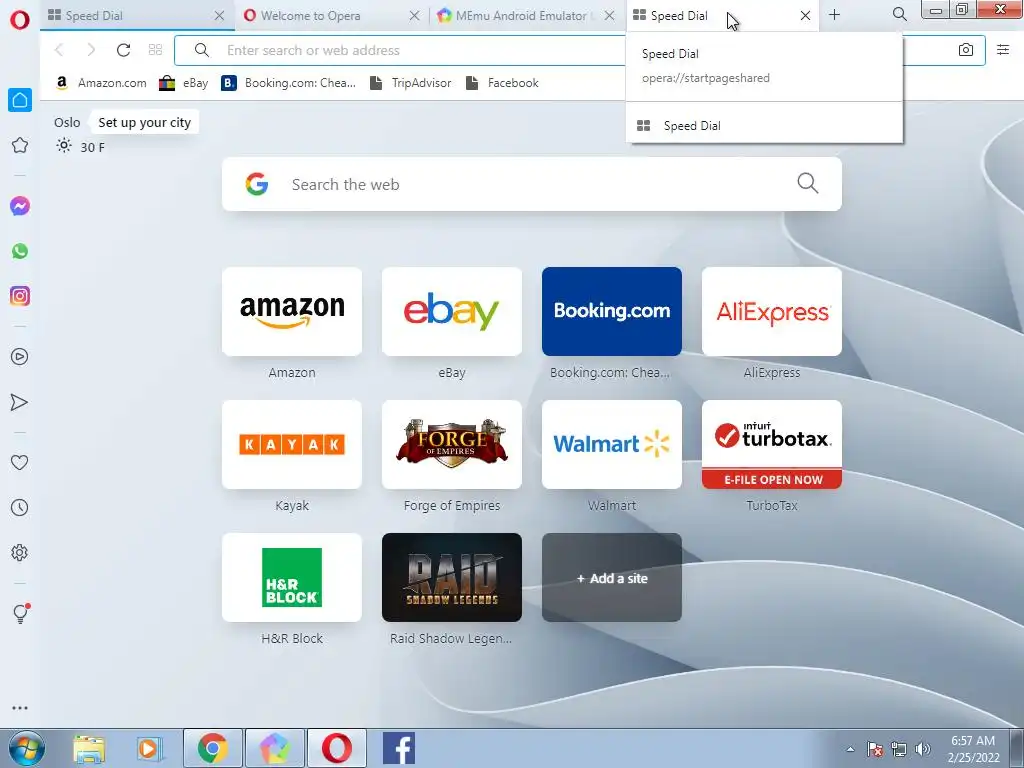Open a new tab with the plus button
The width and height of the screenshot is (1024, 768).
point(835,14)
